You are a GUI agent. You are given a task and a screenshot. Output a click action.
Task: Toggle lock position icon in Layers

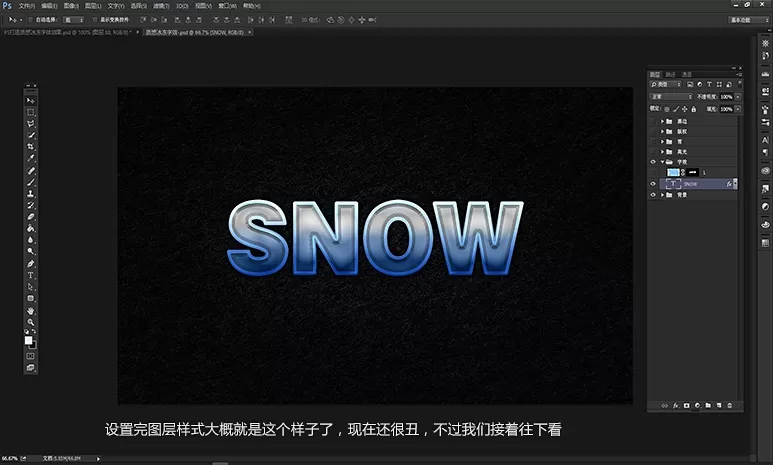click(x=685, y=109)
